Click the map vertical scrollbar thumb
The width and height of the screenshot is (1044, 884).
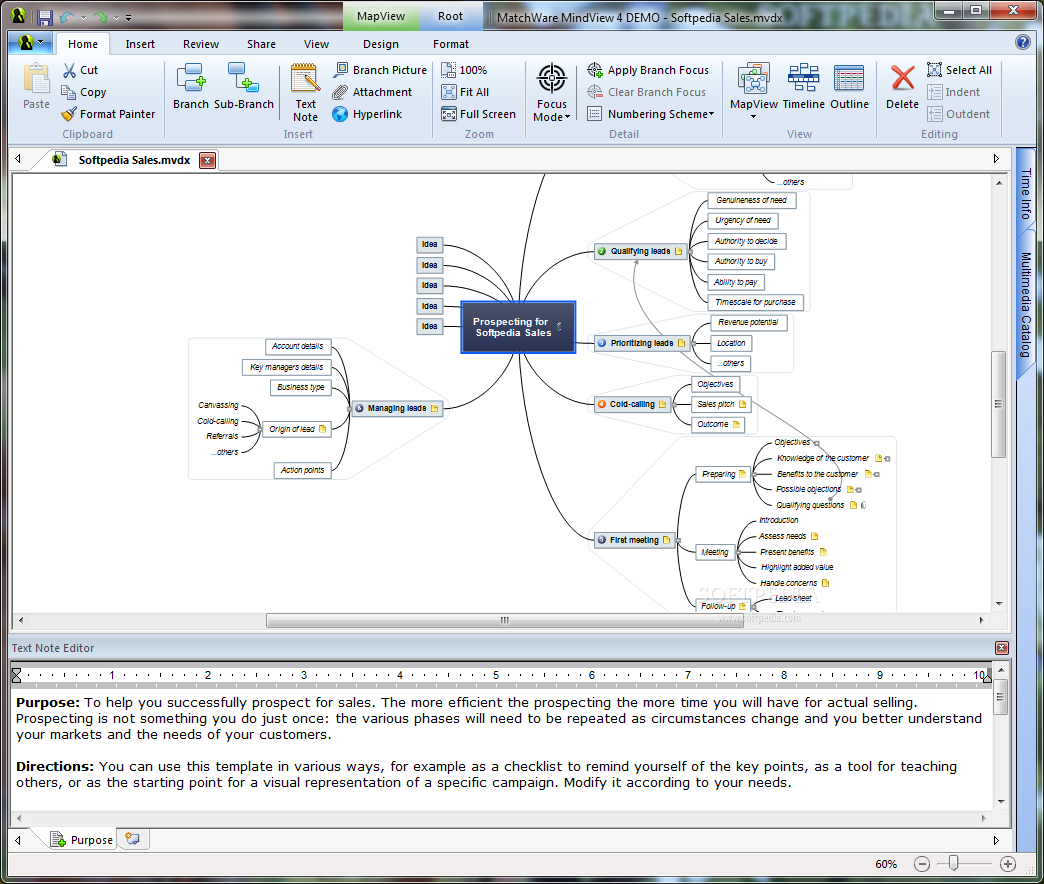pos(998,404)
